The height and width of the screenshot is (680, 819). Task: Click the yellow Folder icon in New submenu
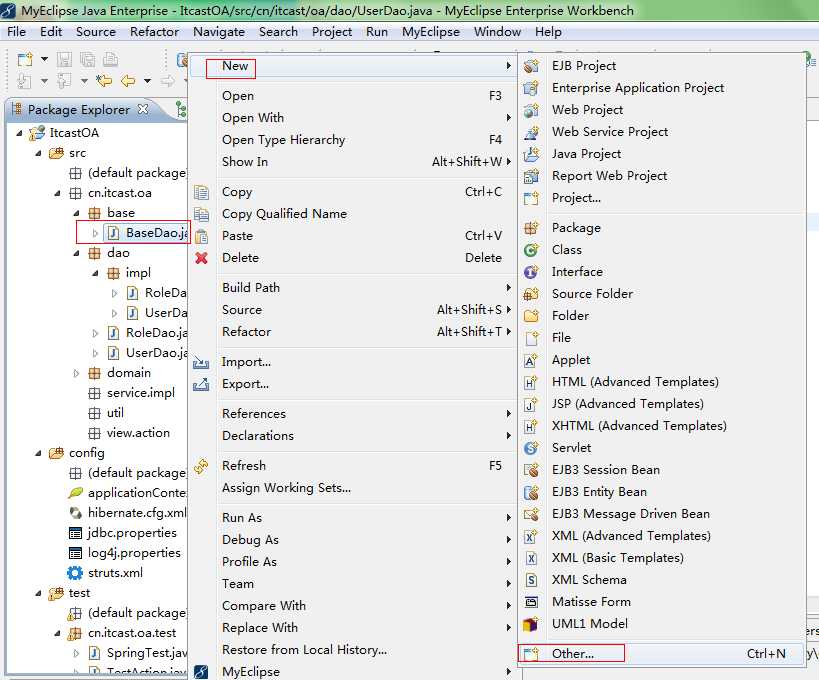(x=531, y=316)
